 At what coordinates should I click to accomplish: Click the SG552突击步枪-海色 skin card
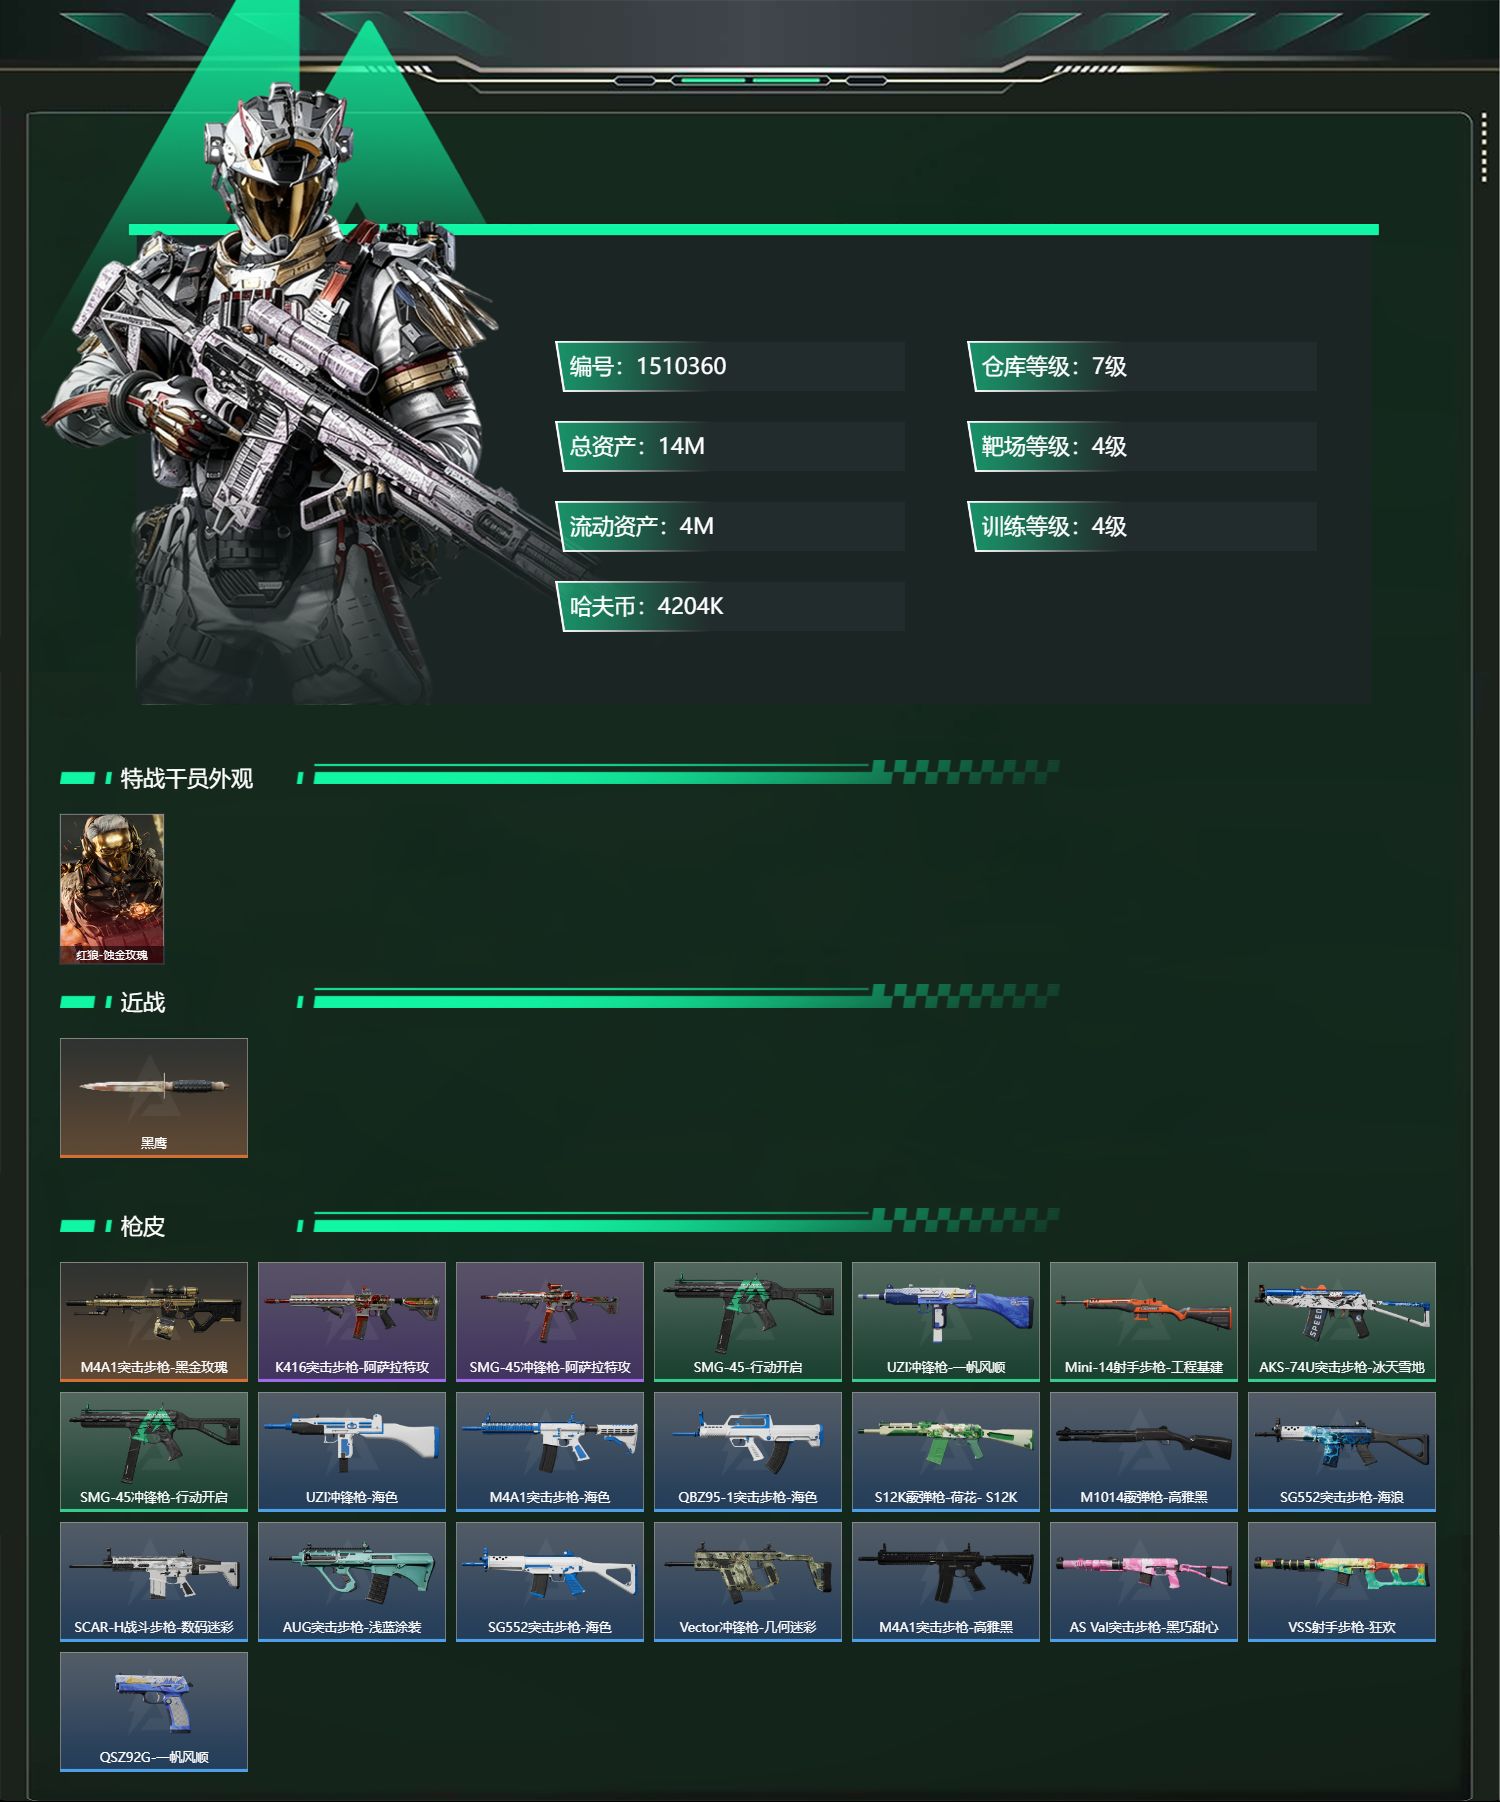pos(550,1582)
